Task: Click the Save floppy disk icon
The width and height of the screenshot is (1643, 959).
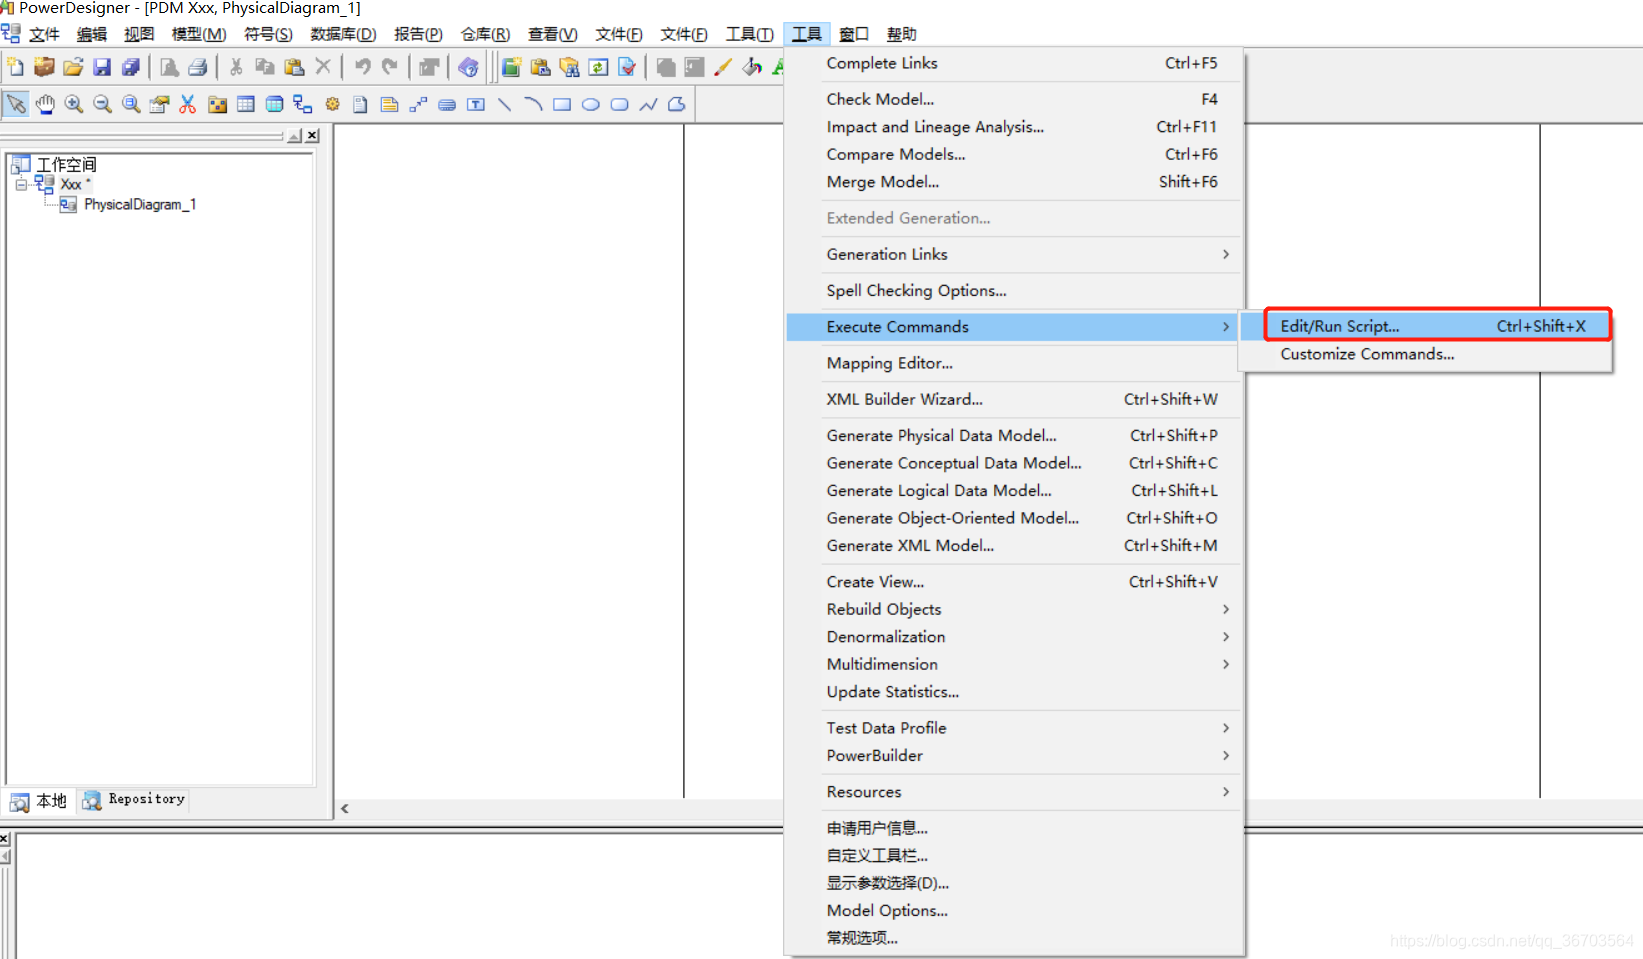Action: [x=102, y=67]
